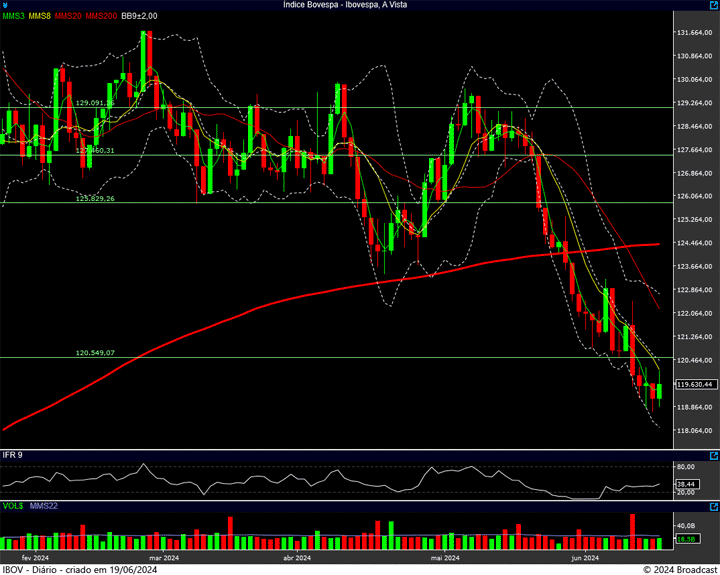Viewport: 720px width, 575px height.
Task: Select the MMS3 moving average label
Action: (x=14, y=16)
